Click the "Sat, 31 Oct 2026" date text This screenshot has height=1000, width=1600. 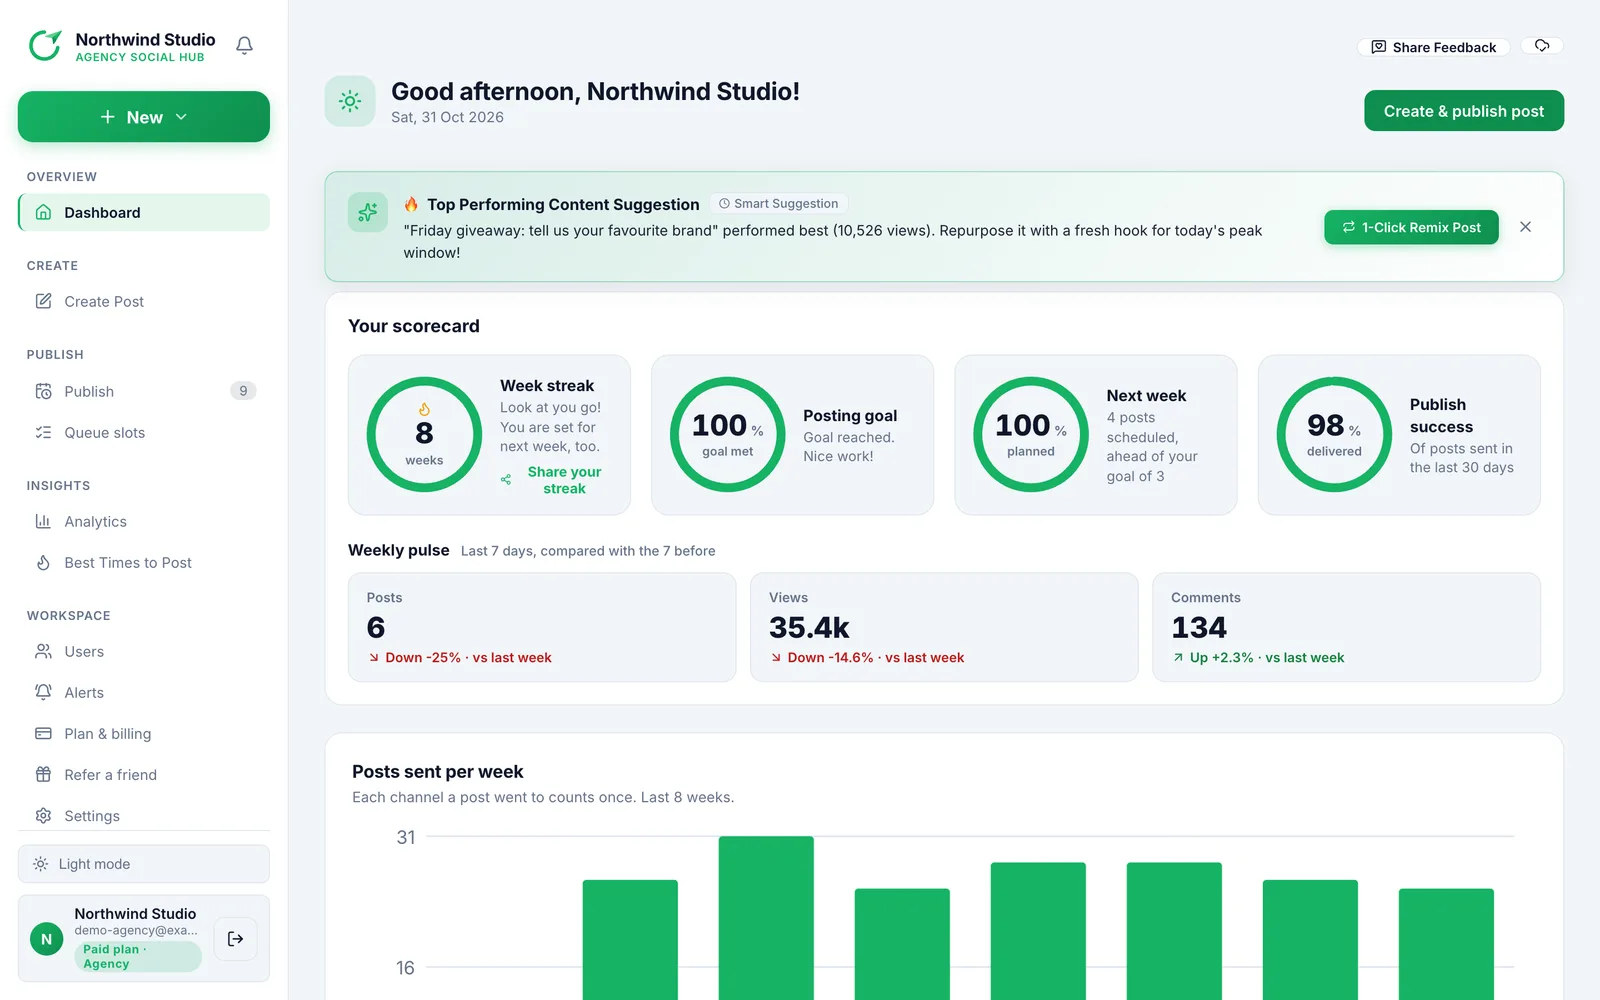click(x=447, y=117)
